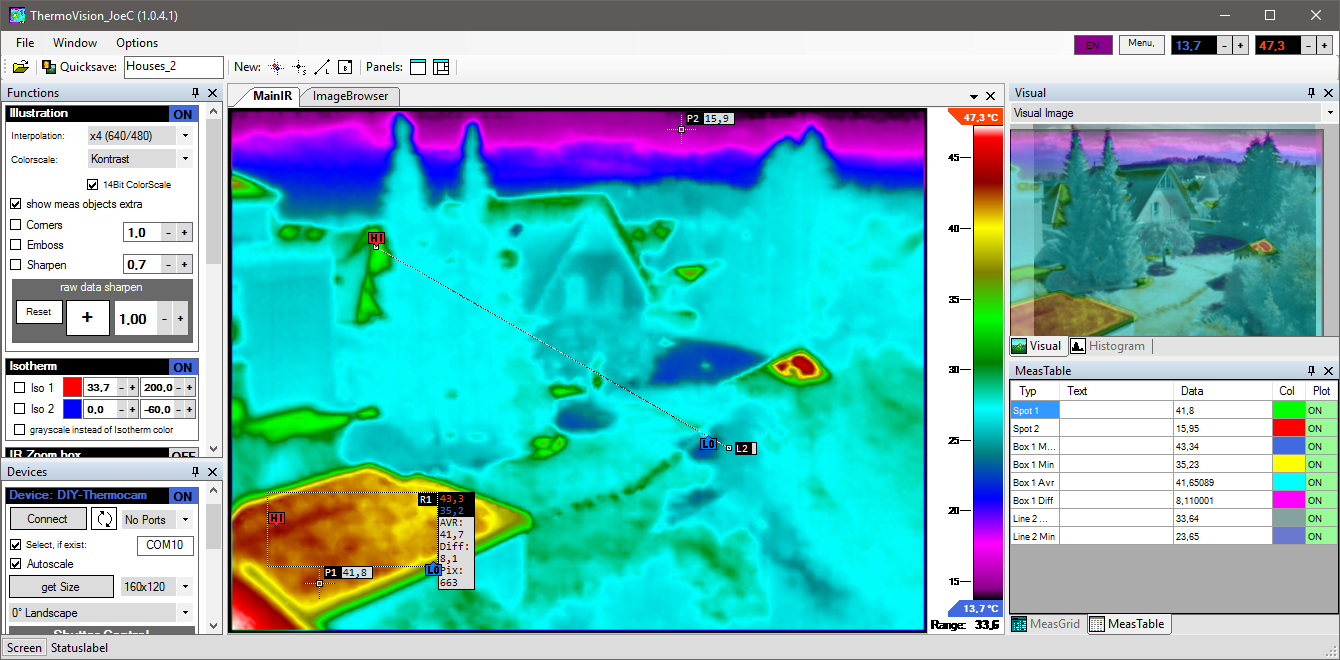
Task: Click the Quicksave filename field Houses_2
Action: (173, 67)
